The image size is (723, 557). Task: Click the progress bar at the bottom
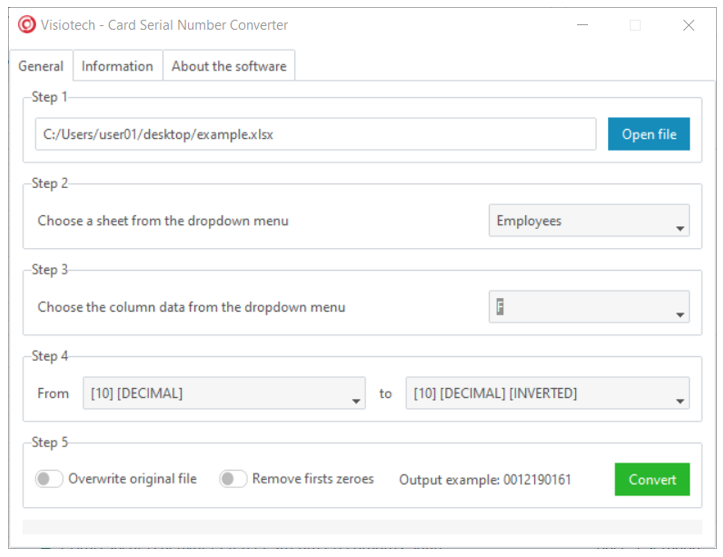click(362, 527)
